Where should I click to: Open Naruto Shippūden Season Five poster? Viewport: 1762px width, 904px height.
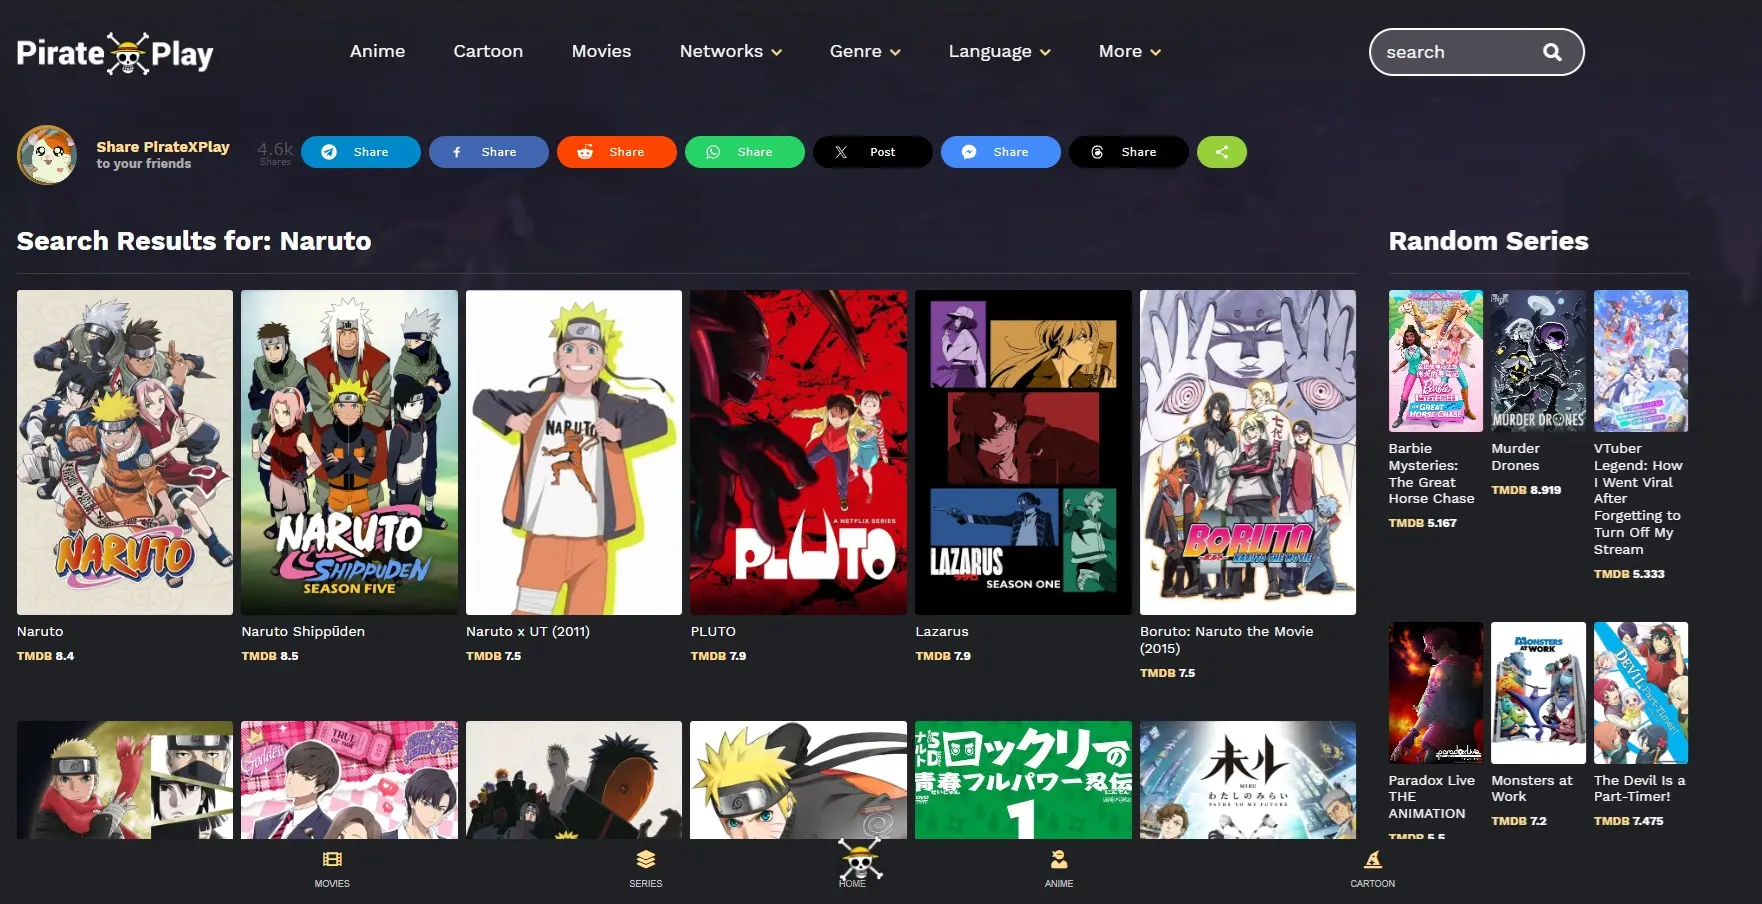click(x=349, y=452)
